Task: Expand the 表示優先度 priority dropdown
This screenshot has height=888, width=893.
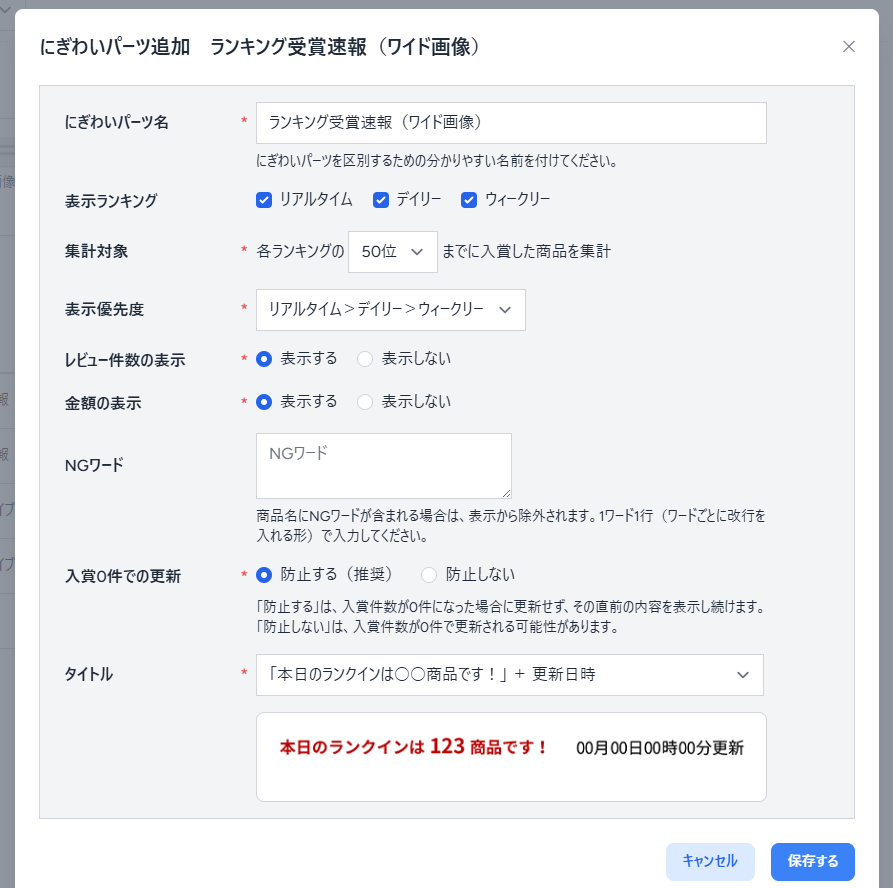Action: click(390, 310)
